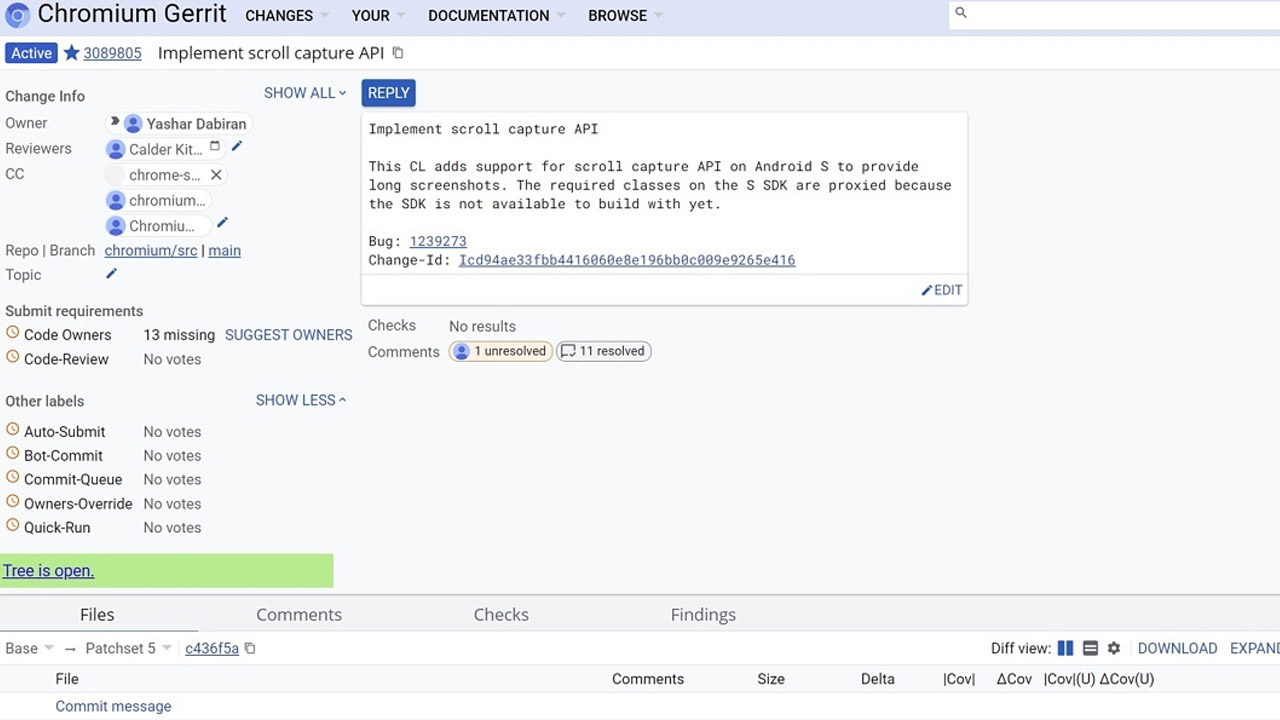Screen dimensions: 1280x720
Task: Click Calder Kit's reviewer avatar
Action: click(x=116, y=150)
